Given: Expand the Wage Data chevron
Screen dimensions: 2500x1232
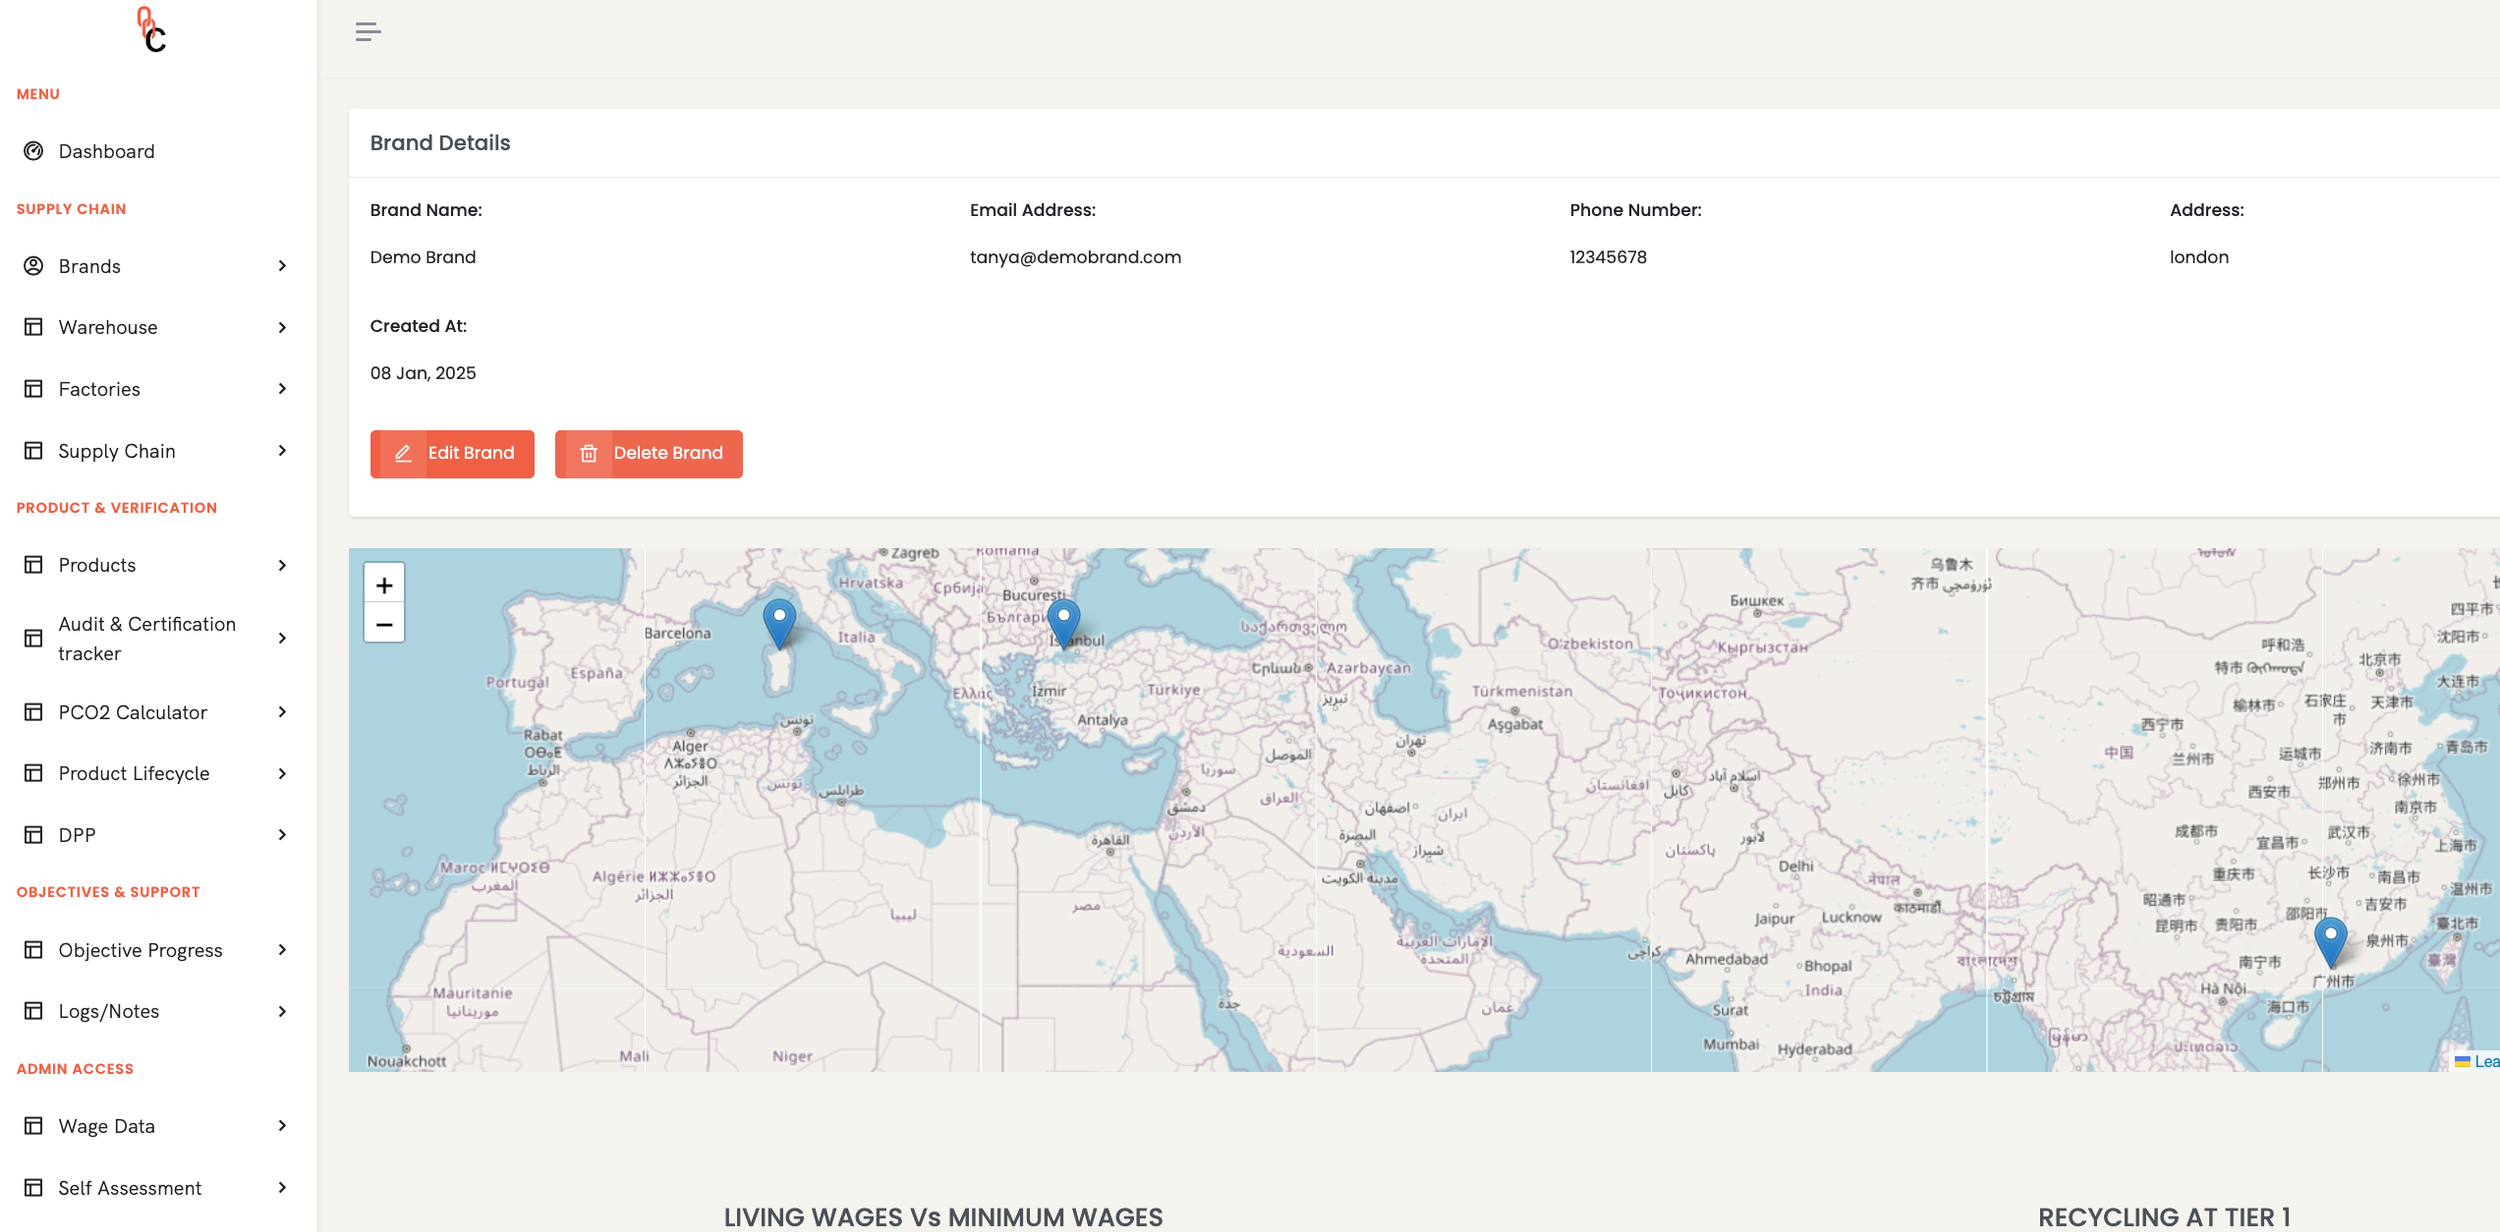Looking at the screenshot, I should coord(282,1126).
